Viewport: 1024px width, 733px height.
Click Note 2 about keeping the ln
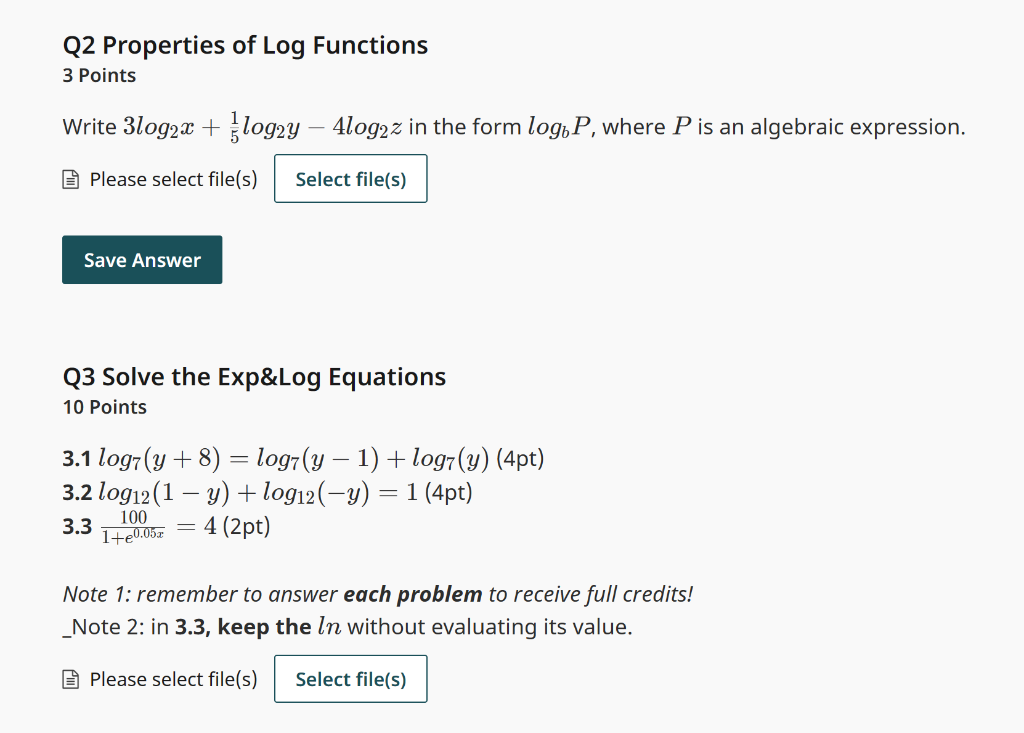[x=347, y=627]
